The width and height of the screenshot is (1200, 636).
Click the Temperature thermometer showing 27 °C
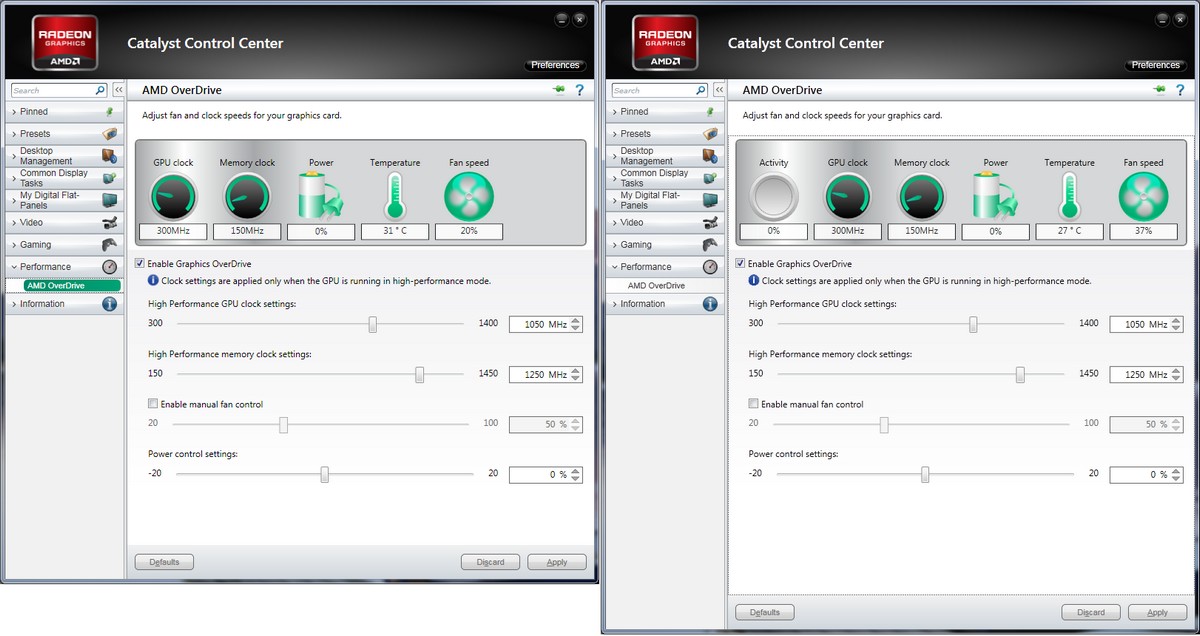[x=1070, y=196]
